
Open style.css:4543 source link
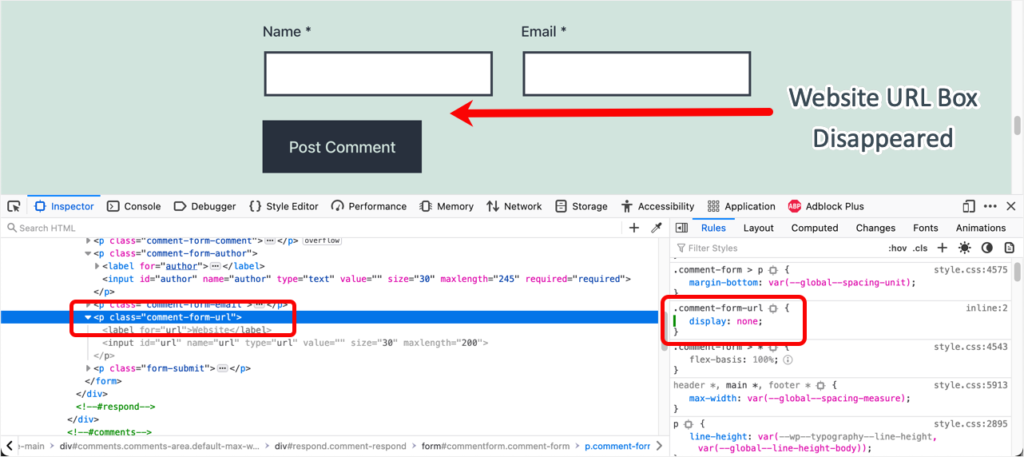coord(970,347)
